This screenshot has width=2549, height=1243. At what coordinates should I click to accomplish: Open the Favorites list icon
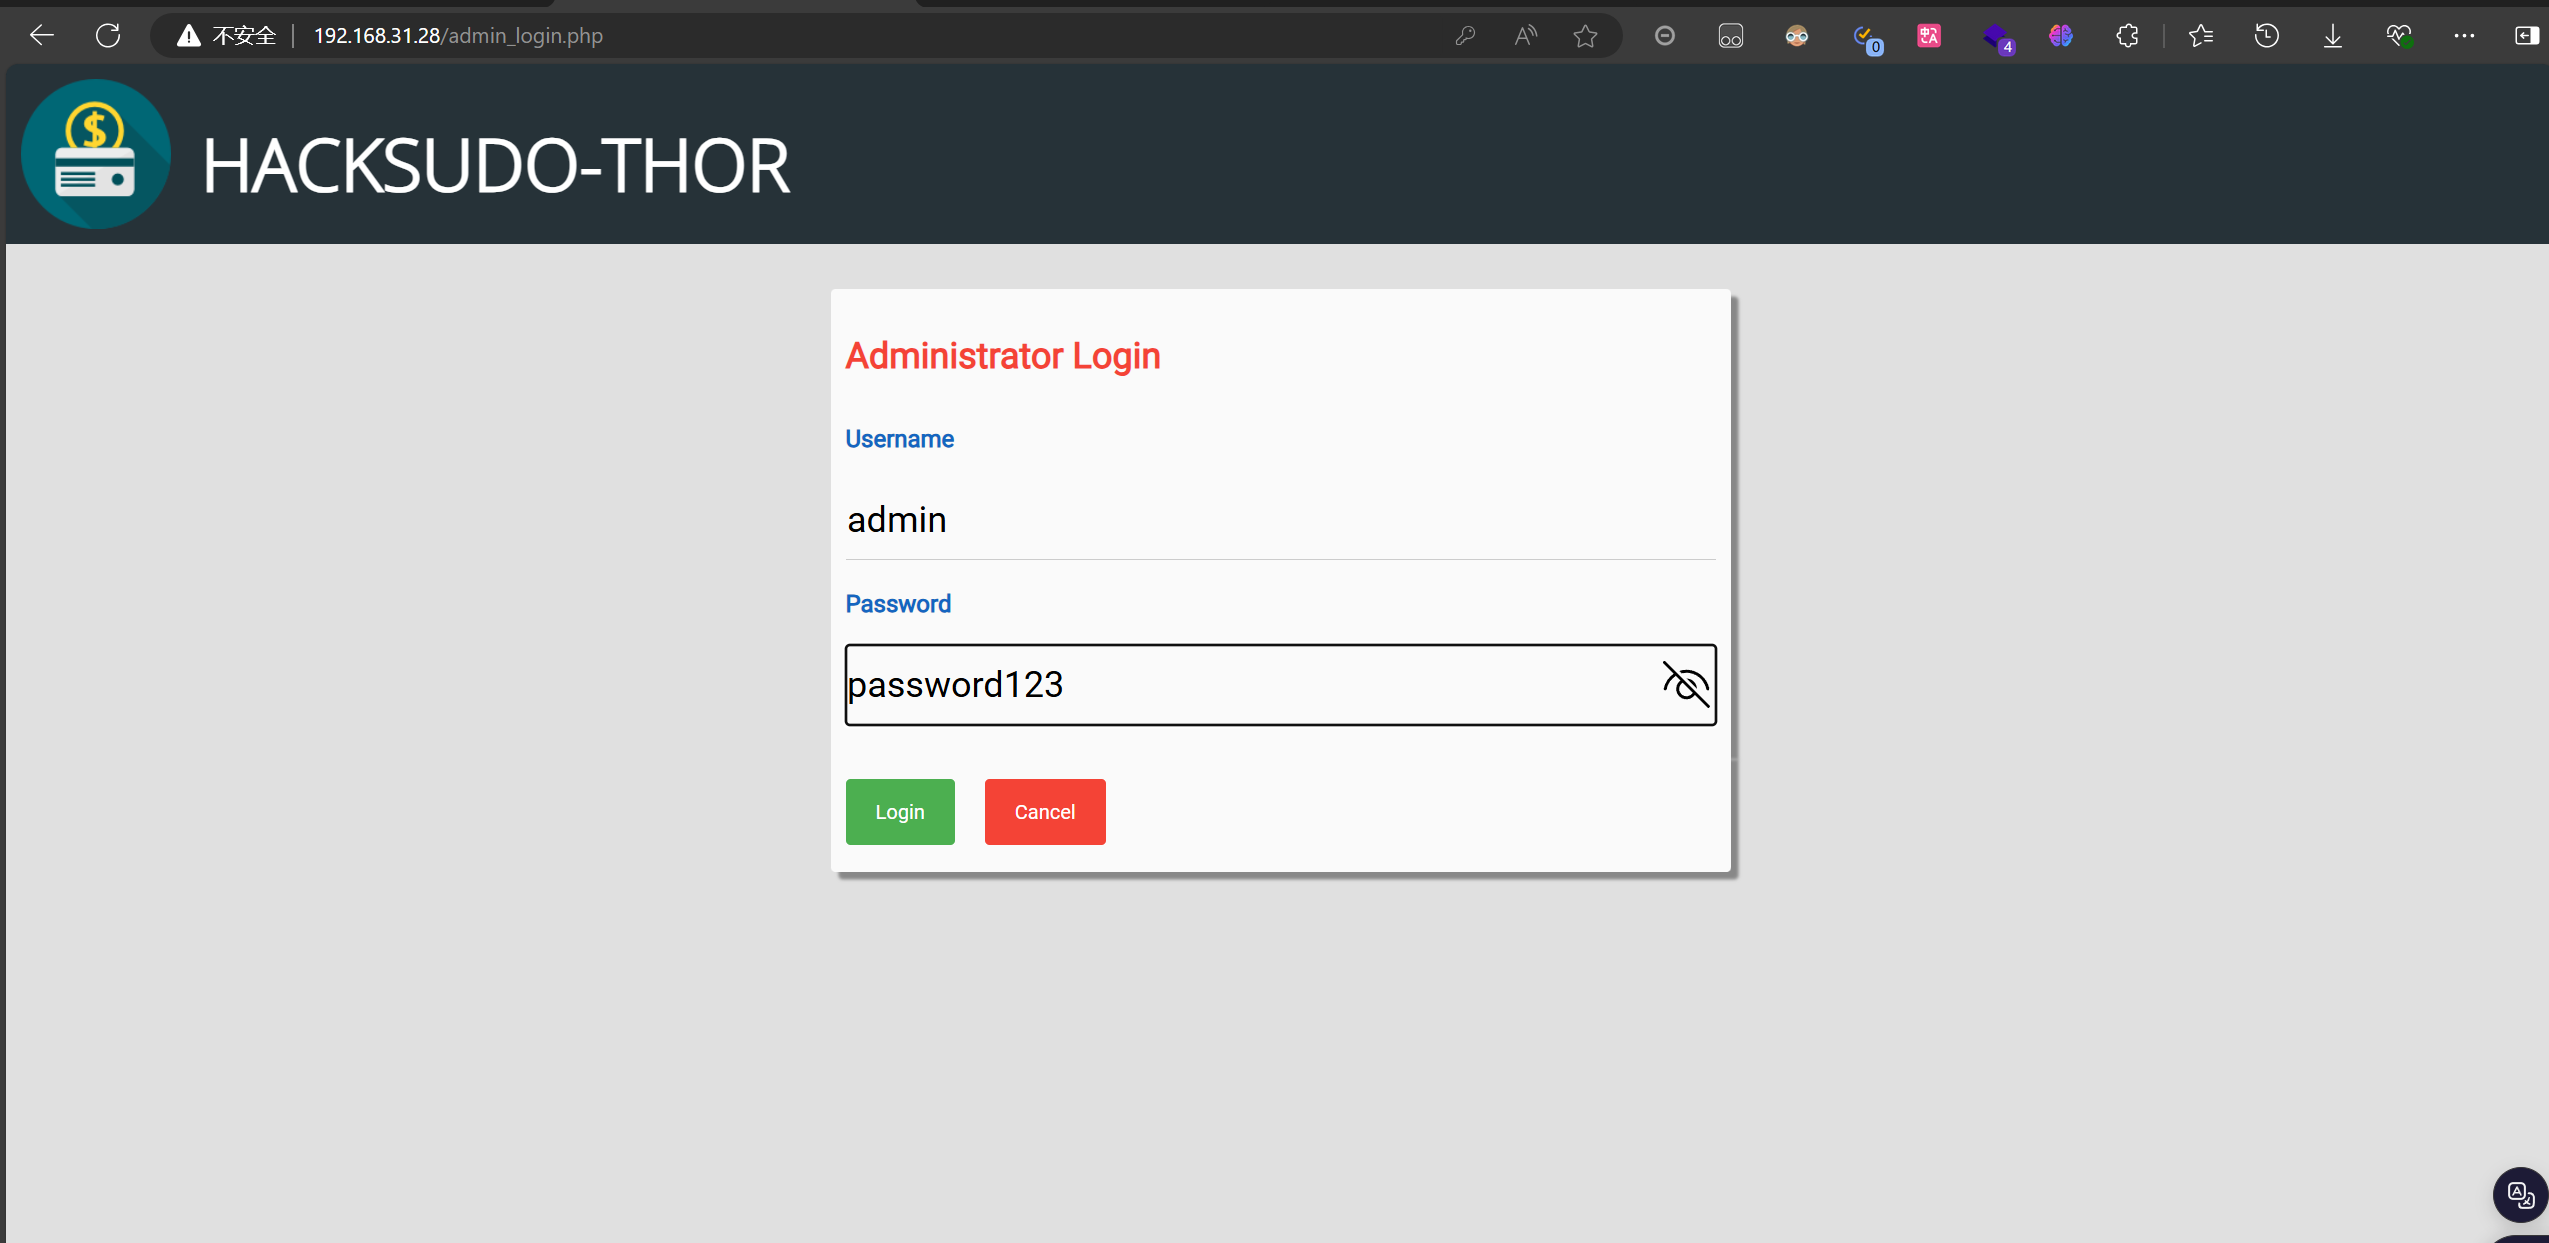2201,36
